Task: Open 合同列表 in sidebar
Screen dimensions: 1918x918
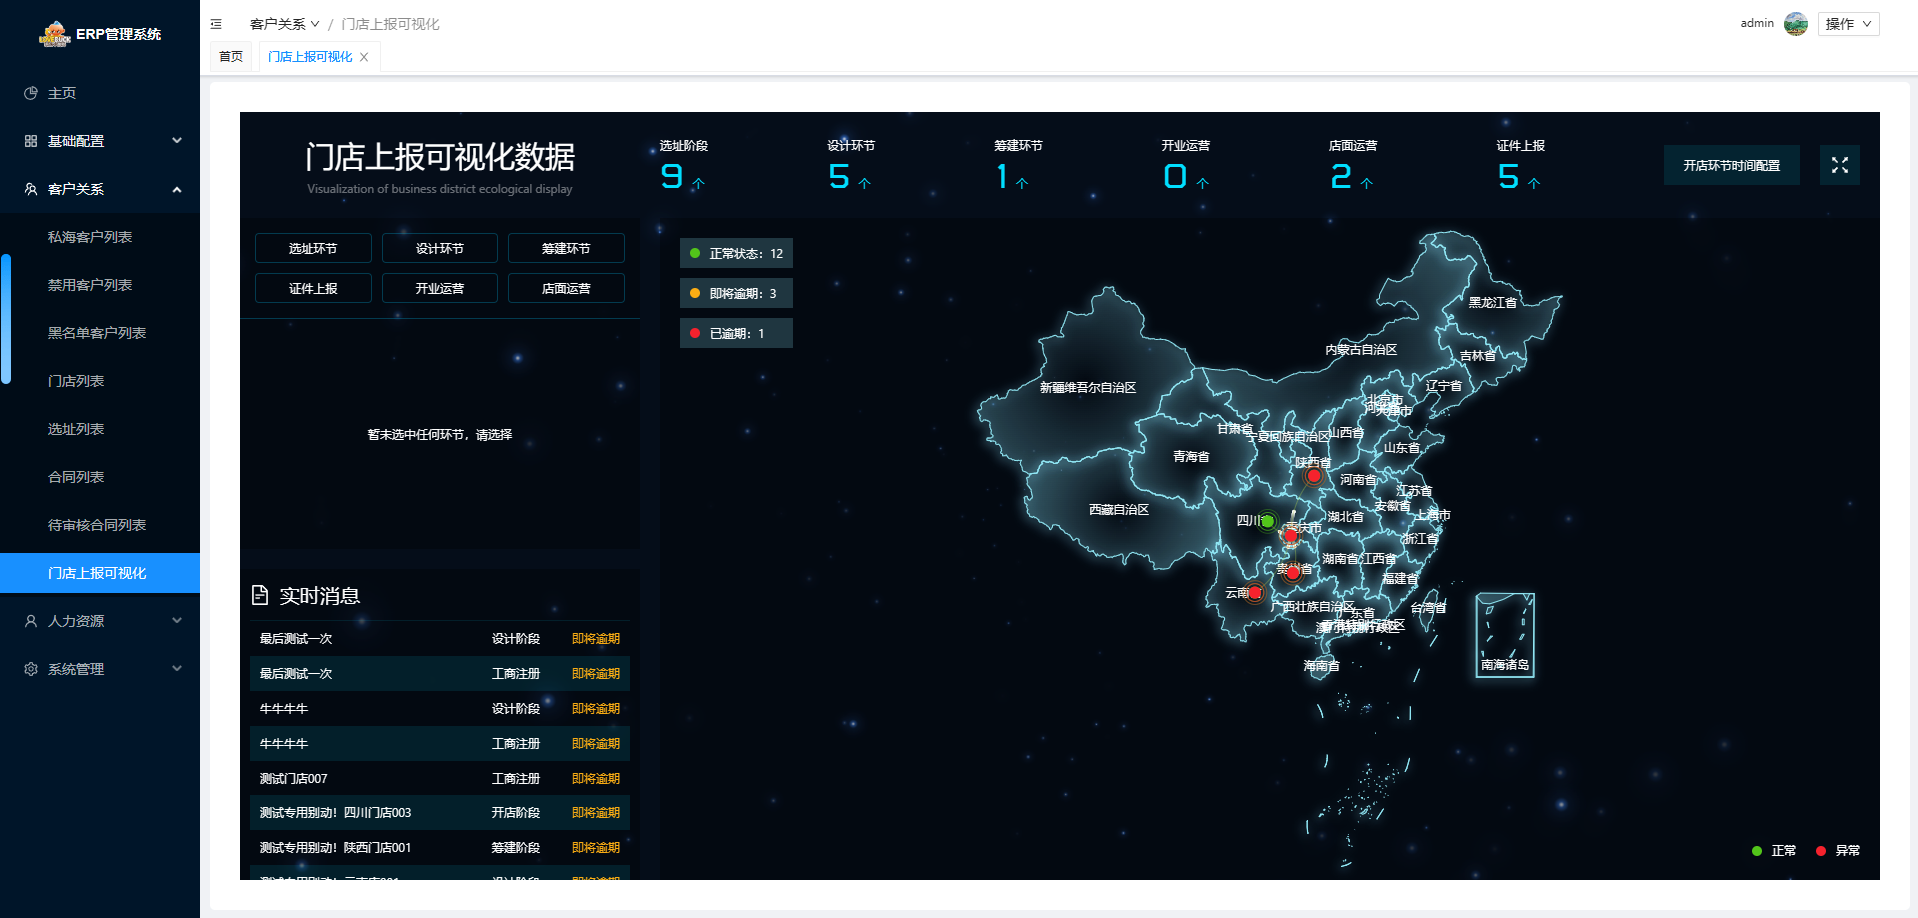Action: (76, 477)
